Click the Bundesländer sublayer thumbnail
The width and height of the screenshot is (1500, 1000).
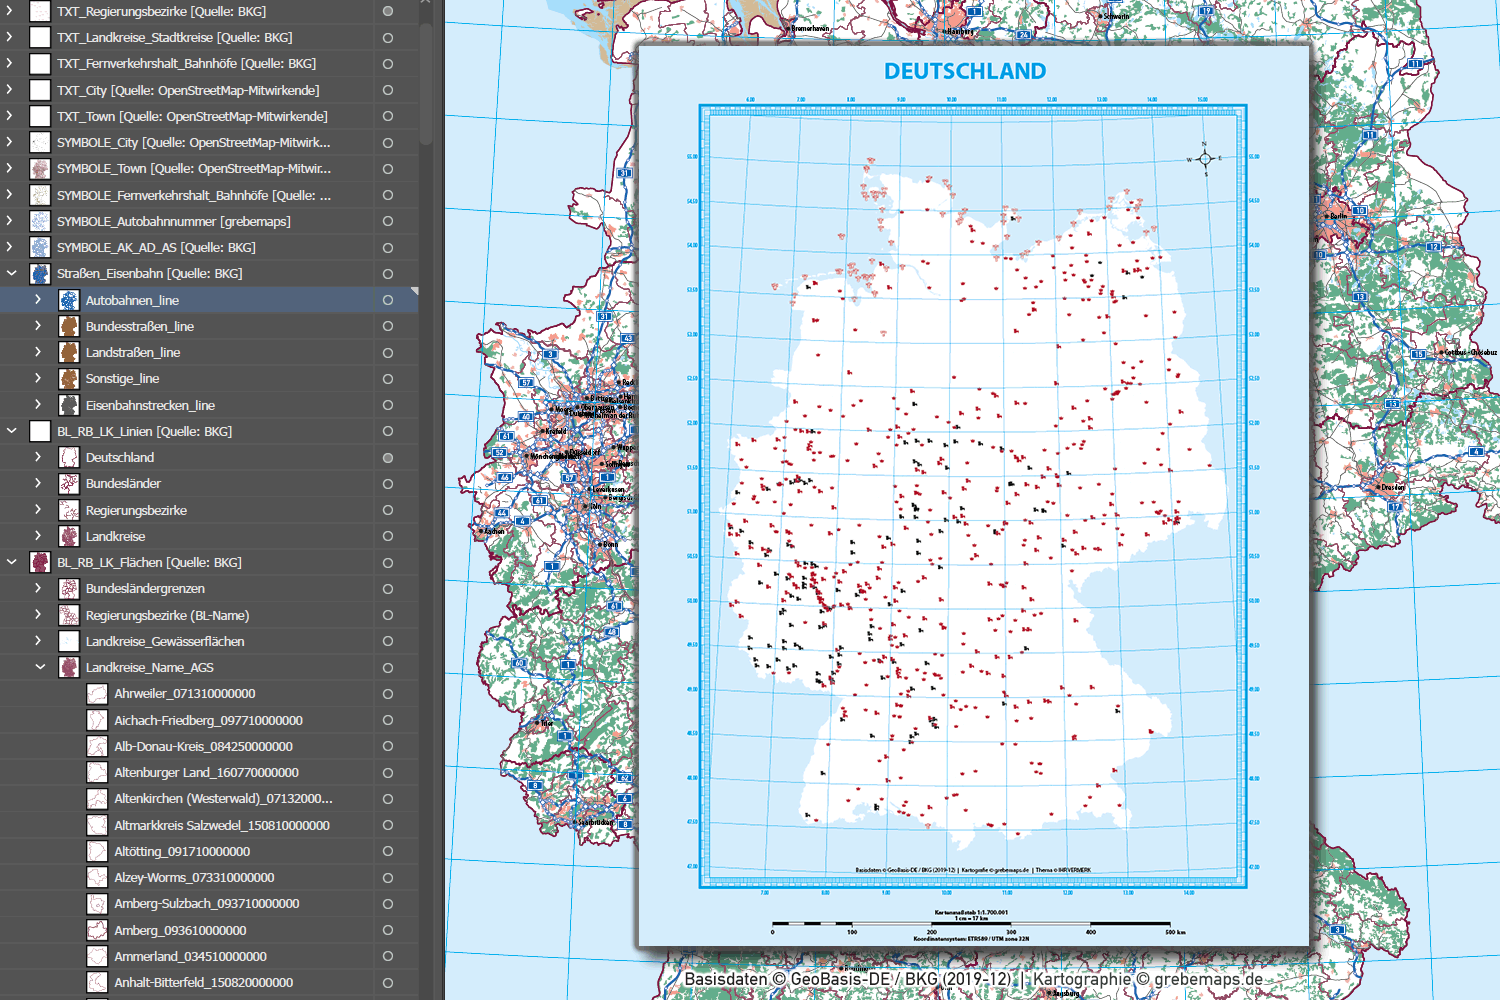click(68, 484)
